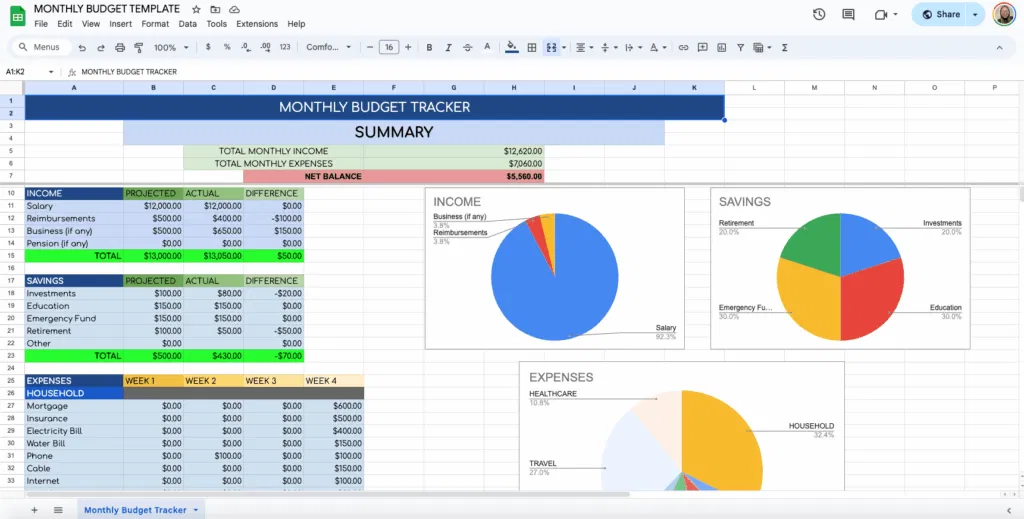Image resolution: width=1024 pixels, height=519 pixels.
Task: Open version history
Action: tap(819, 14)
